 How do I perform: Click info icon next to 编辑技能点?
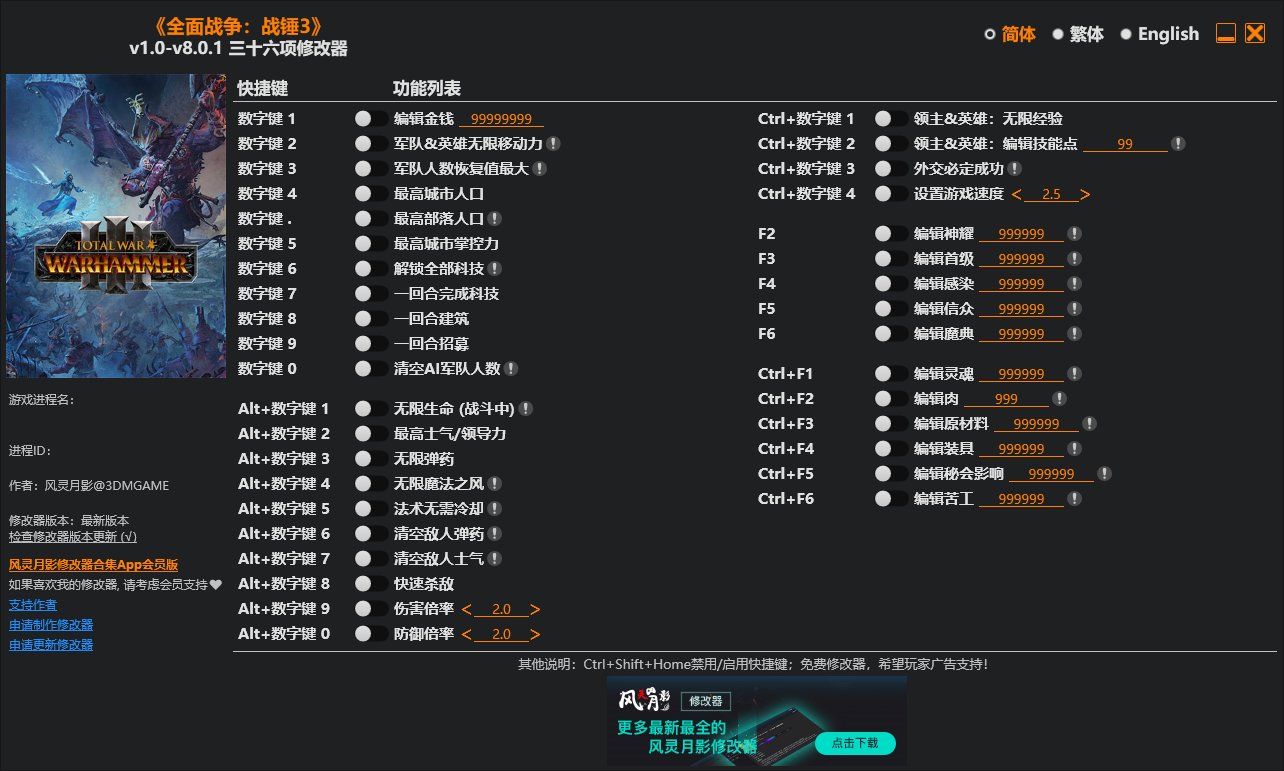pyautogui.click(x=1178, y=144)
